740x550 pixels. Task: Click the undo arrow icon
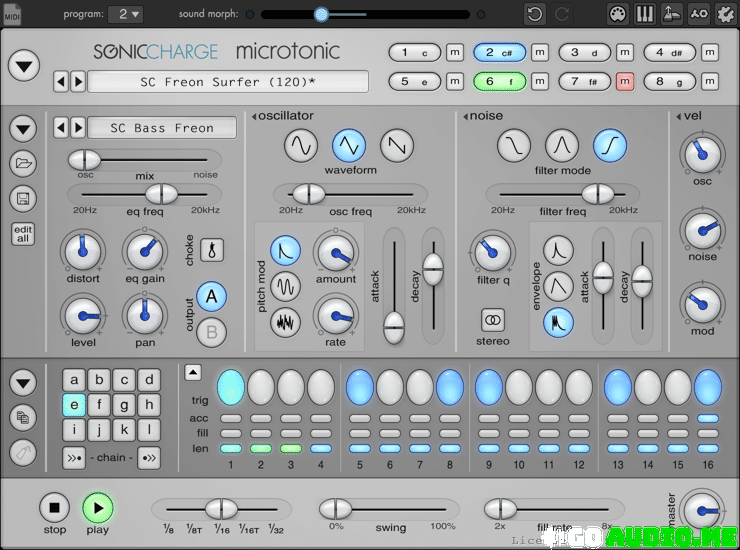pos(535,14)
